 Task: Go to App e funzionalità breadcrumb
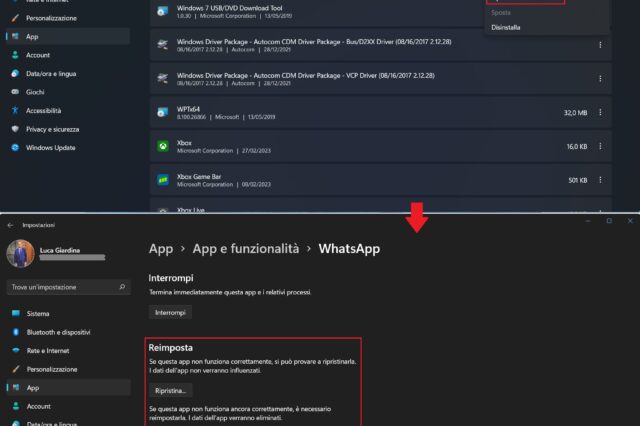tap(246, 248)
